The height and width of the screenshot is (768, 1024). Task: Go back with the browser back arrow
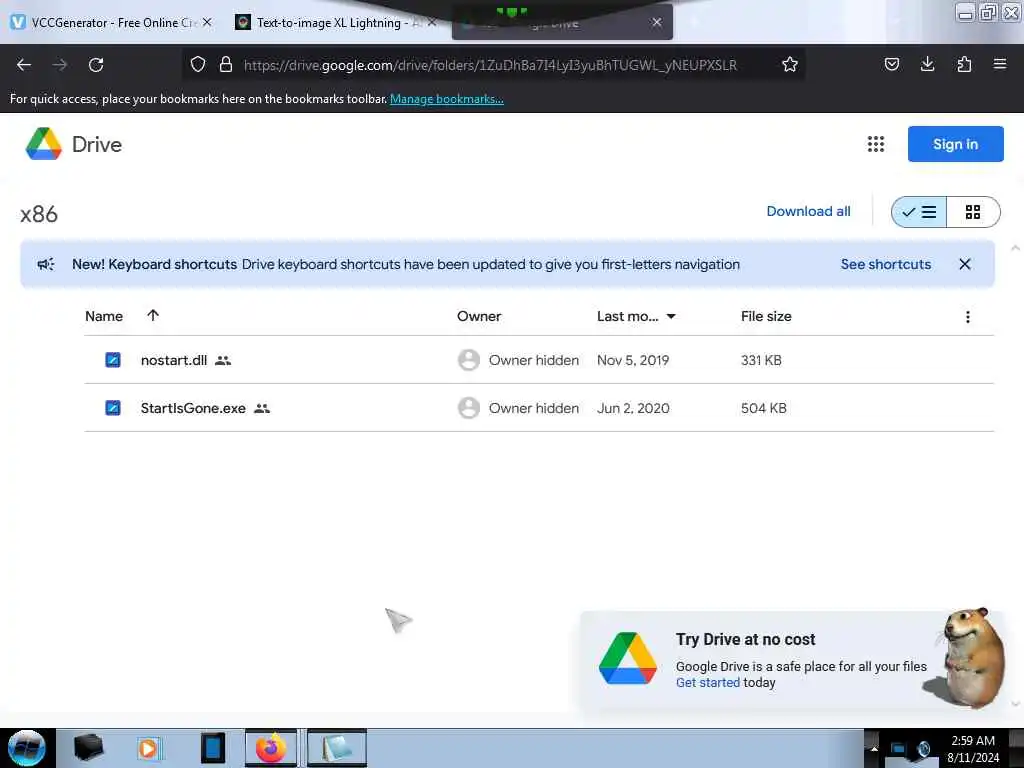(x=24, y=65)
